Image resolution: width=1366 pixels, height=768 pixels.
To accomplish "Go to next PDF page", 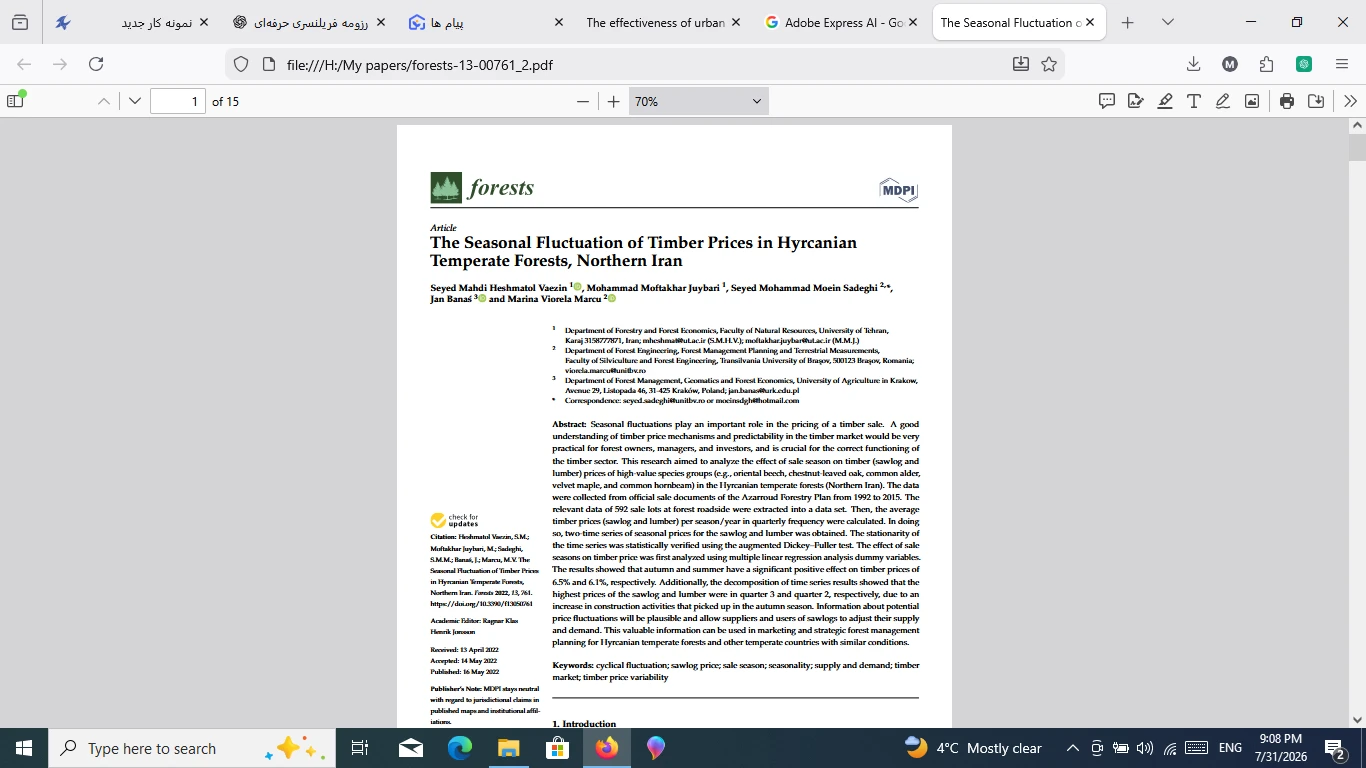I will point(135,101).
